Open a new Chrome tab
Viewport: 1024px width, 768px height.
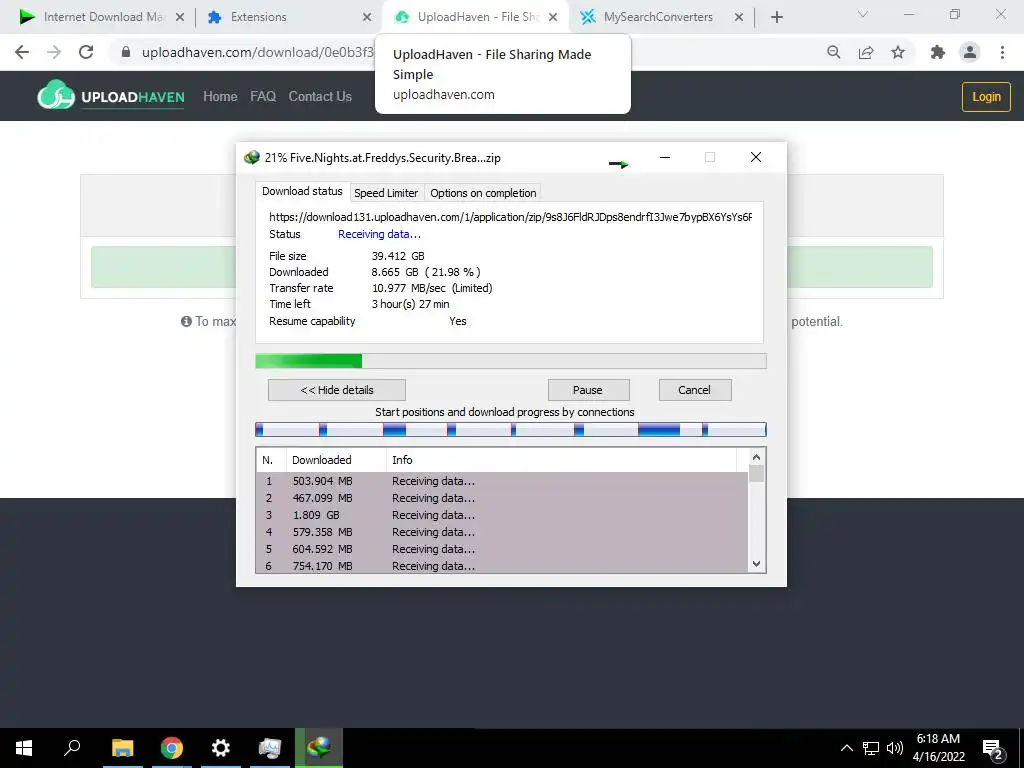(776, 17)
